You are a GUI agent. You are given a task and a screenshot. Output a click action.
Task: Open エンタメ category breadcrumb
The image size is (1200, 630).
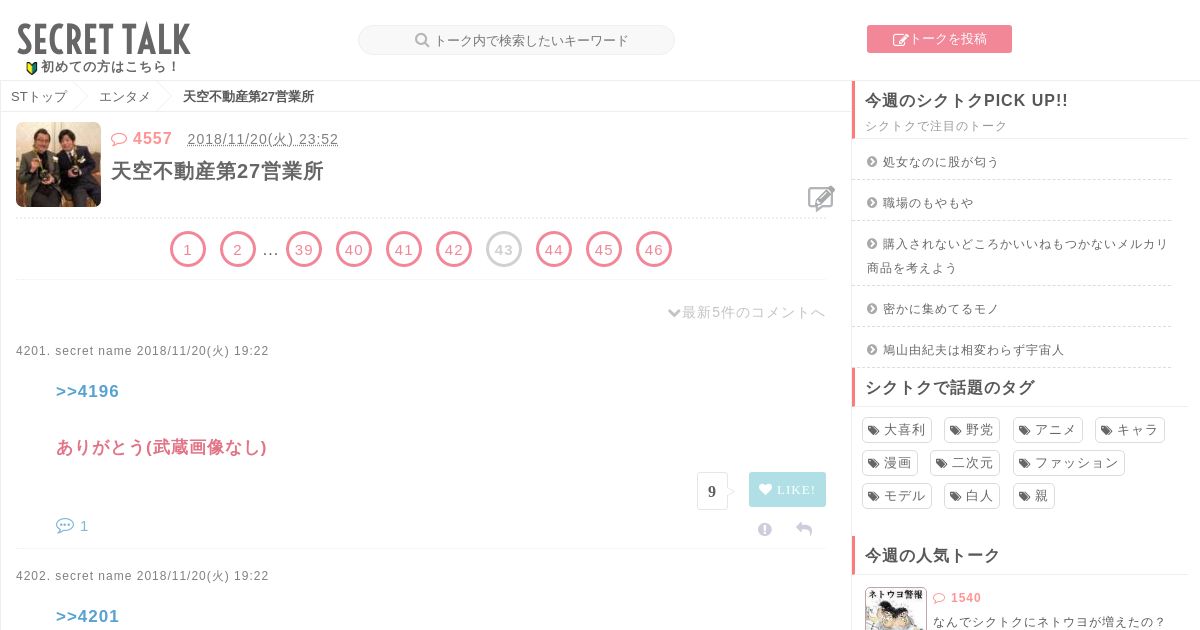pyautogui.click(x=125, y=97)
